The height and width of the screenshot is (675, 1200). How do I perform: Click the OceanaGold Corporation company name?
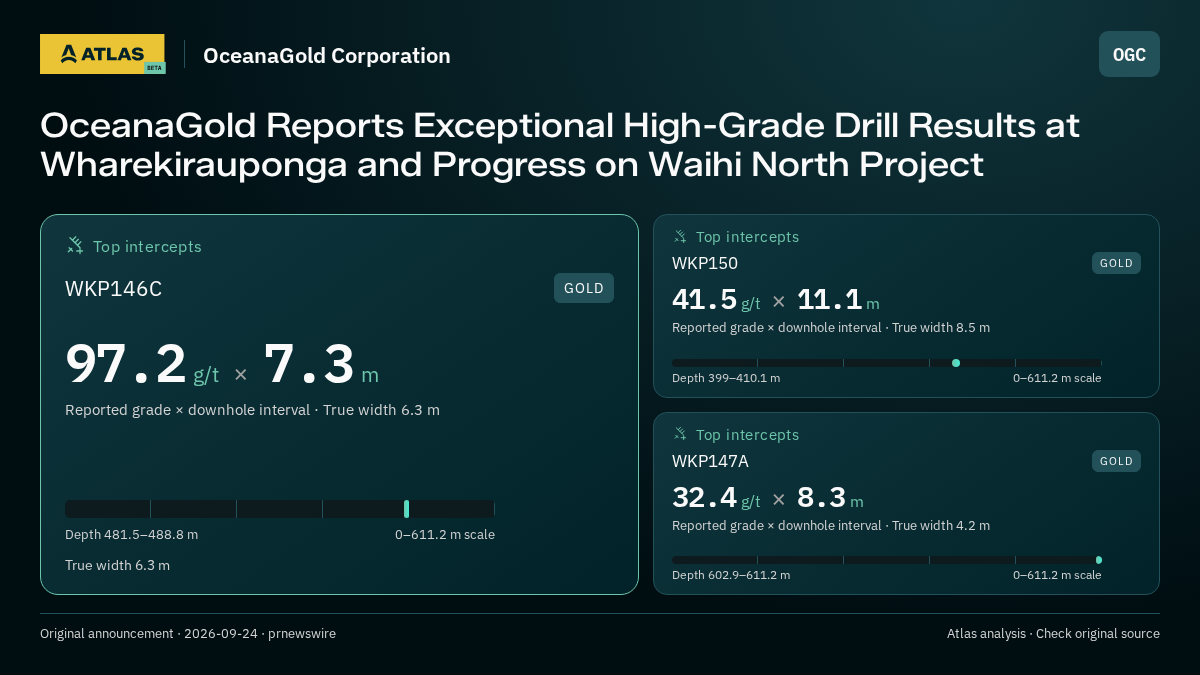click(x=327, y=56)
